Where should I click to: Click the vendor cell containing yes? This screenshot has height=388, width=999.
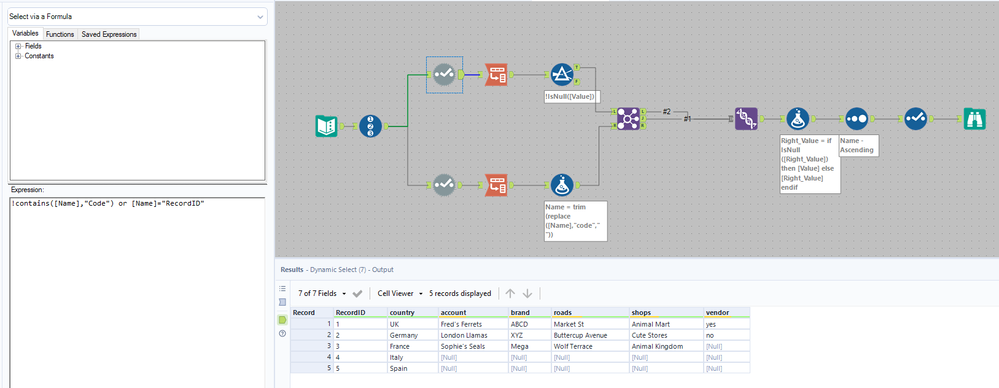pos(727,324)
